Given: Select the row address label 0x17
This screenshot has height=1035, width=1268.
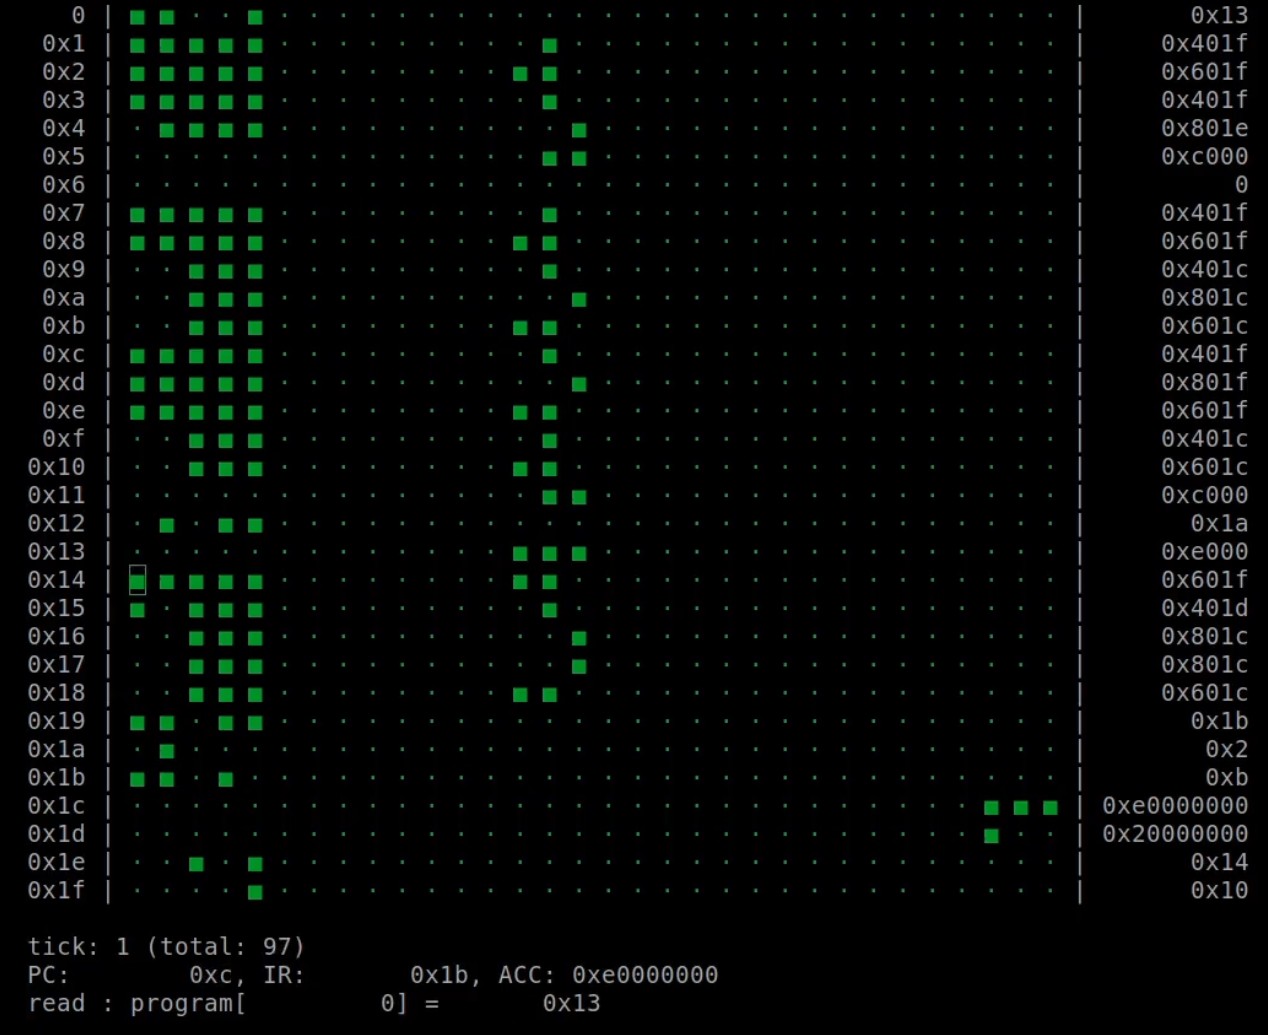Looking at the screenshot, I should (56, 664).
